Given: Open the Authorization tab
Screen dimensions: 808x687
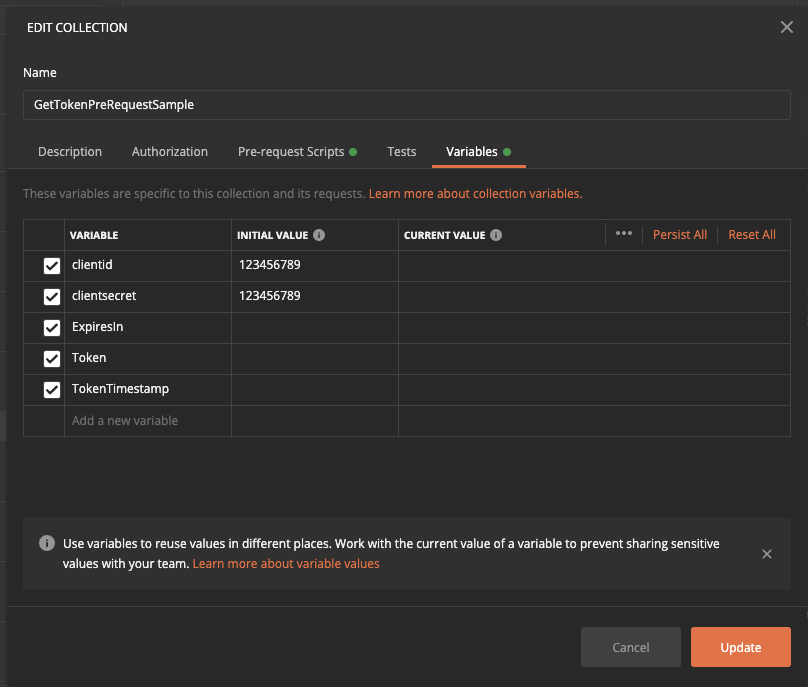Looking at the screenshot, I should (170, 152).
